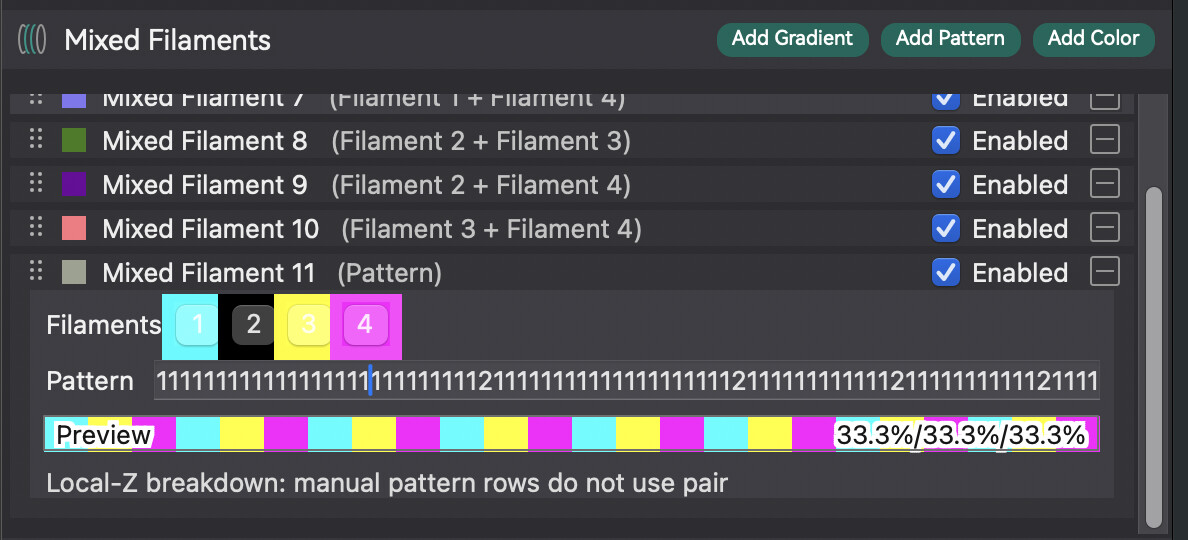Image resolution: width=1188 pixels, height=540 pixels.
Task: Disable Mixed Filament 10 checkbox
Action: [x=946, y=228]
